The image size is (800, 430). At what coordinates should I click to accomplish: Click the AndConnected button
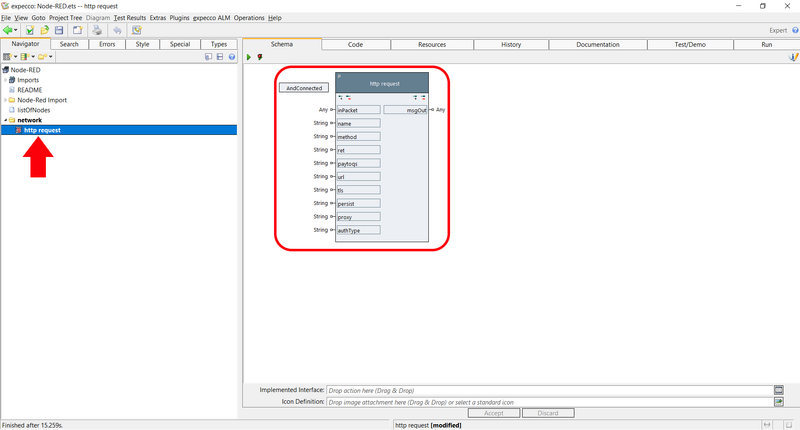[x=304, y=88]
